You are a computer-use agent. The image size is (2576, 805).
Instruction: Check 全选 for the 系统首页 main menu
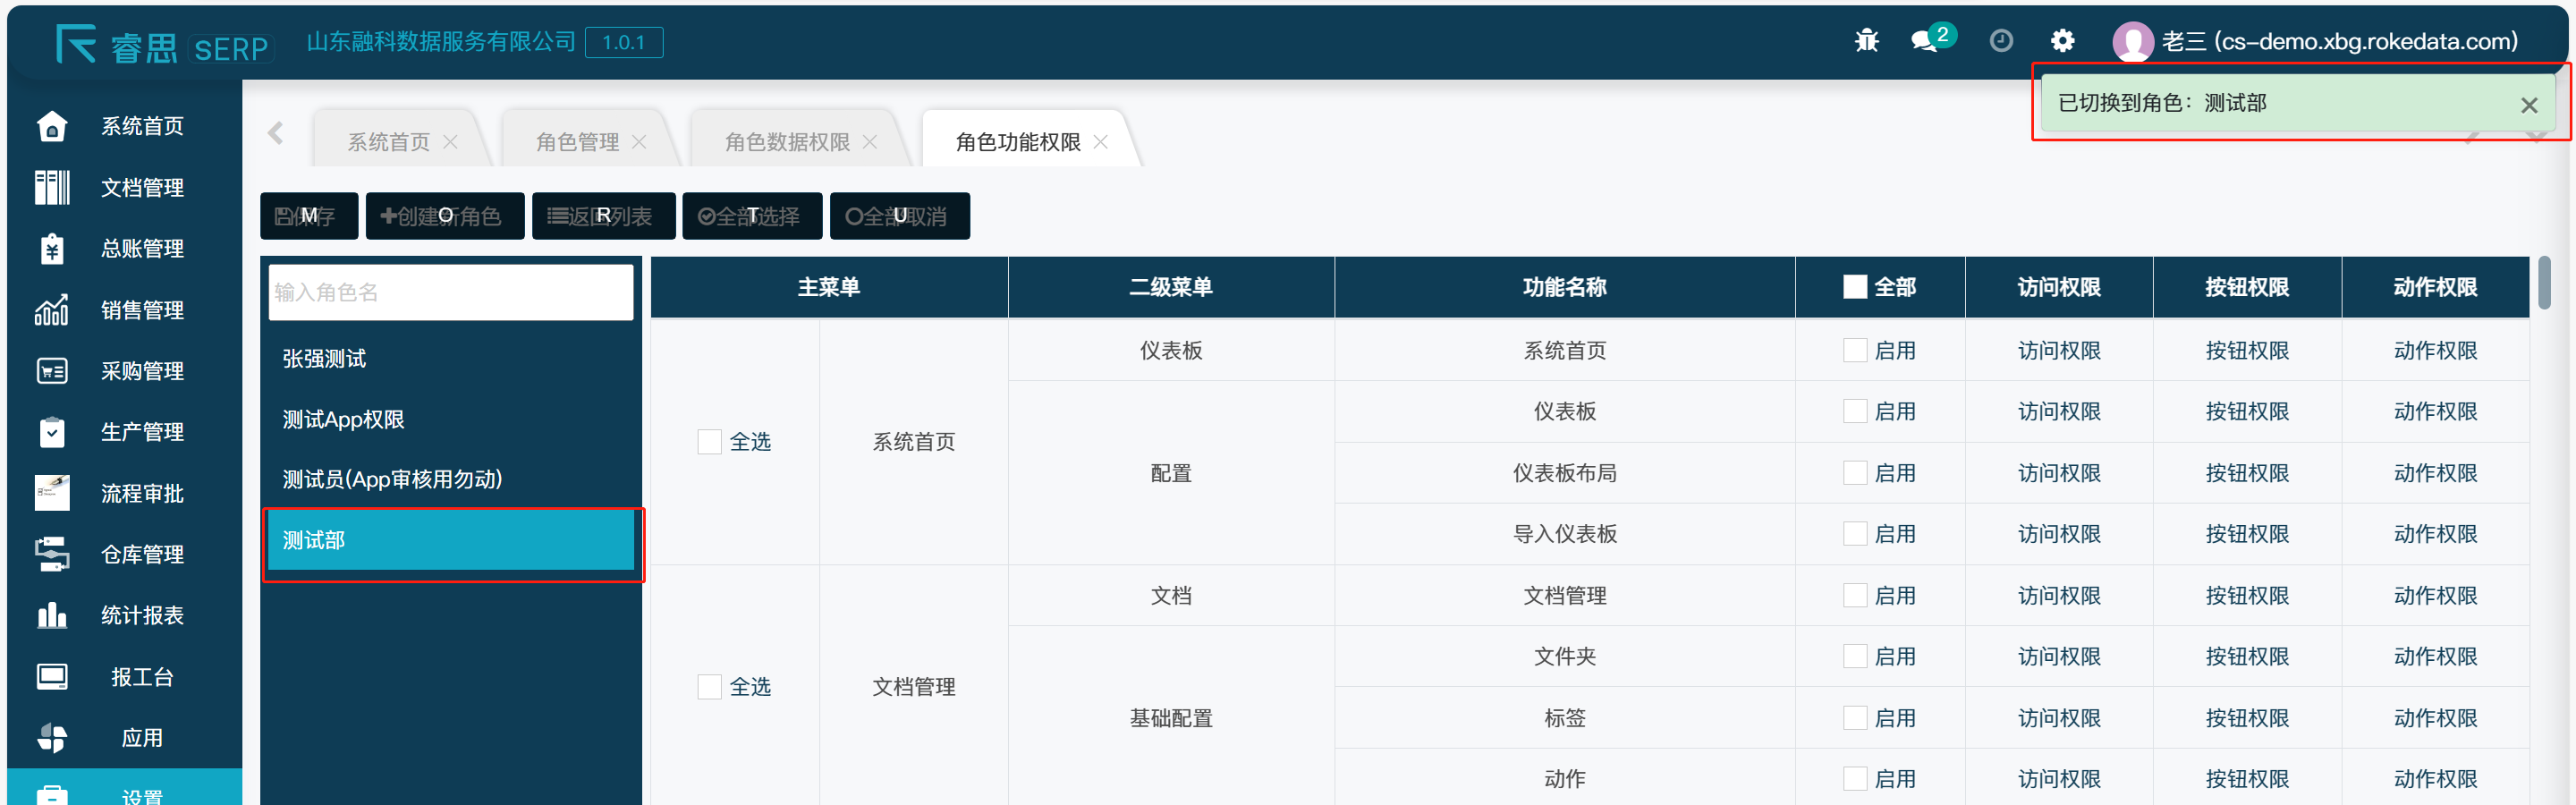pos(709,442)
